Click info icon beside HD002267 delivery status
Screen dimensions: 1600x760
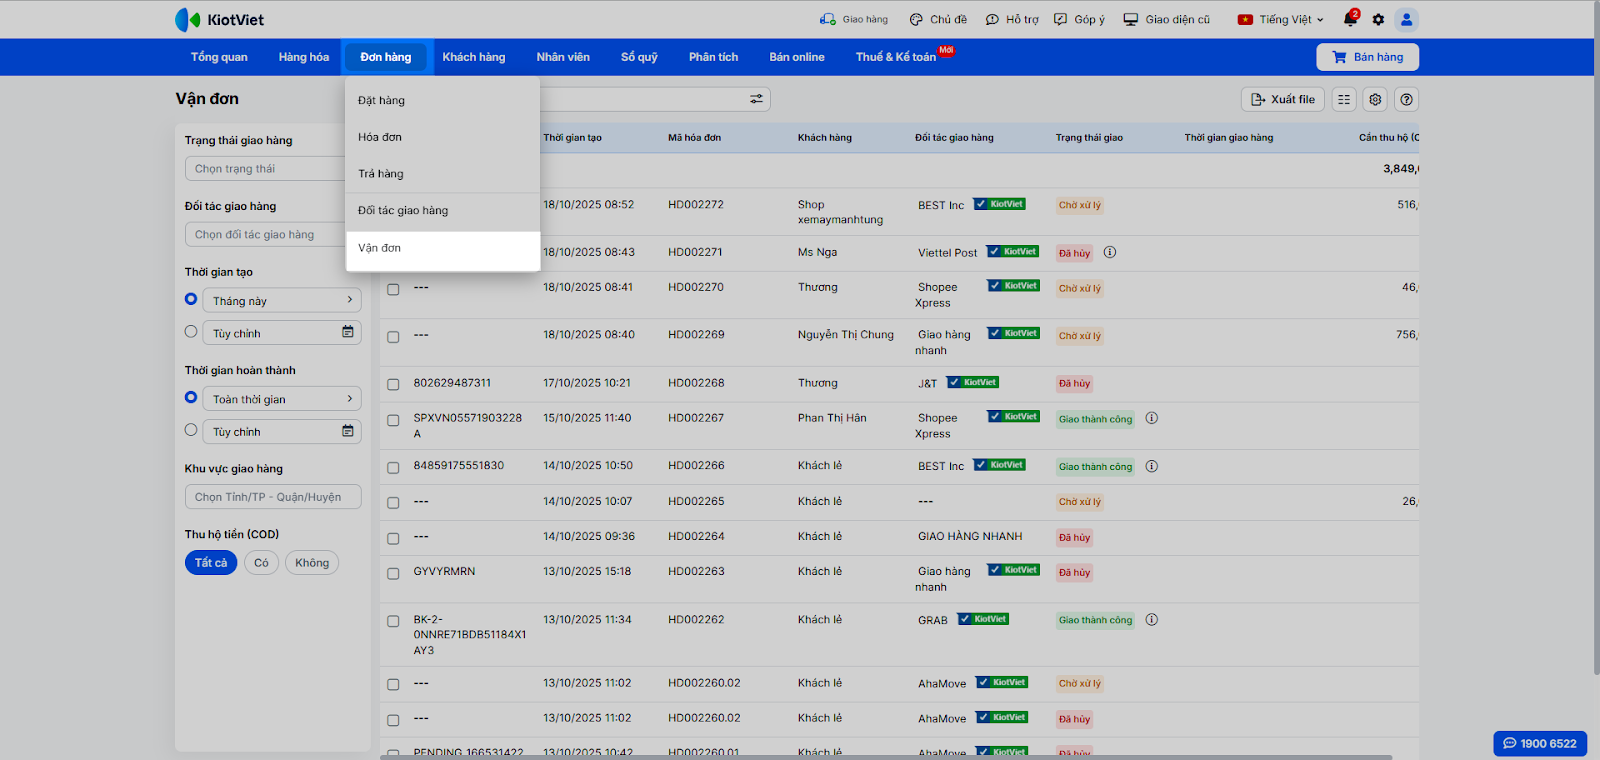click(1152, 418)
